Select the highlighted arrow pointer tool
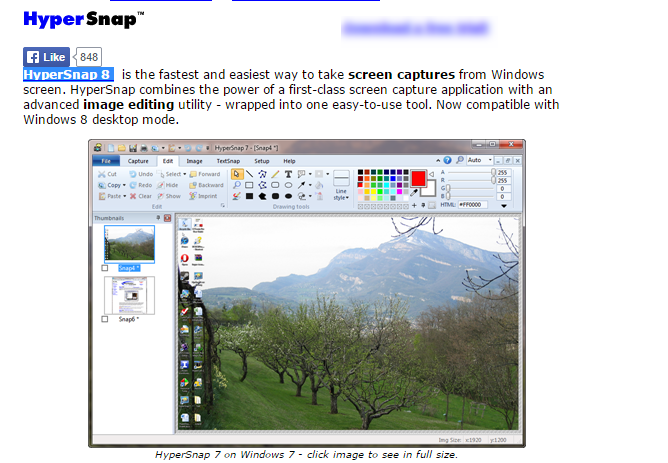 [237, 174]
